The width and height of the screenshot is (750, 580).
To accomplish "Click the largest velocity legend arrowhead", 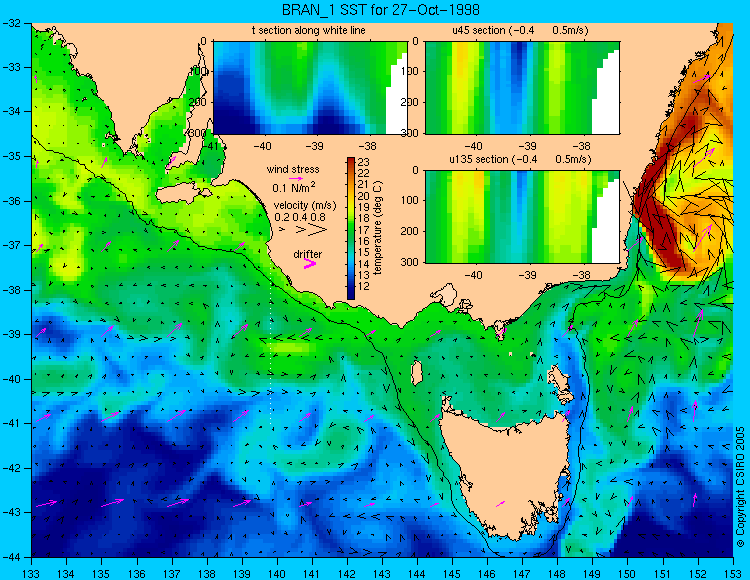I will click(x=318, y=230).
